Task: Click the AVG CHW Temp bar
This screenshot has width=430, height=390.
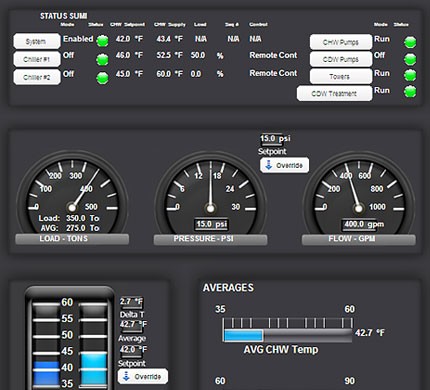Action: click(288, 335)
